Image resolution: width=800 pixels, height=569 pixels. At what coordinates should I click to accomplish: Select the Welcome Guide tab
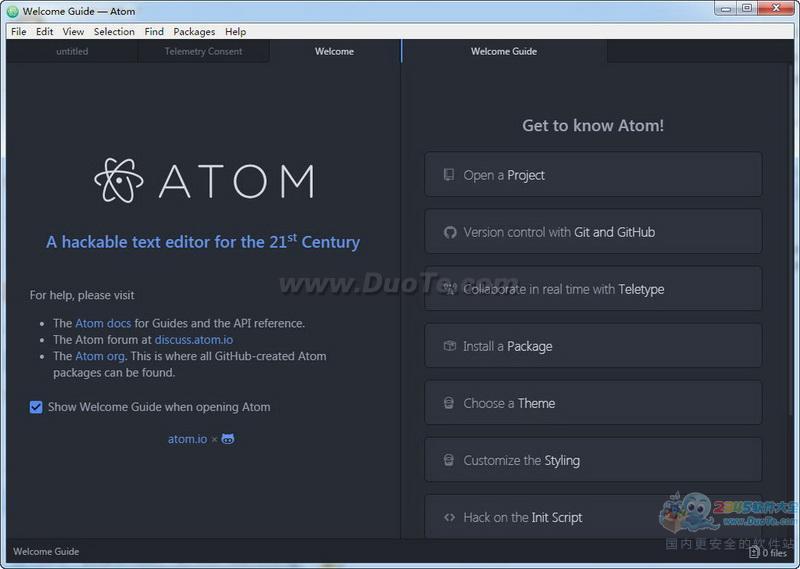point(504,52)
